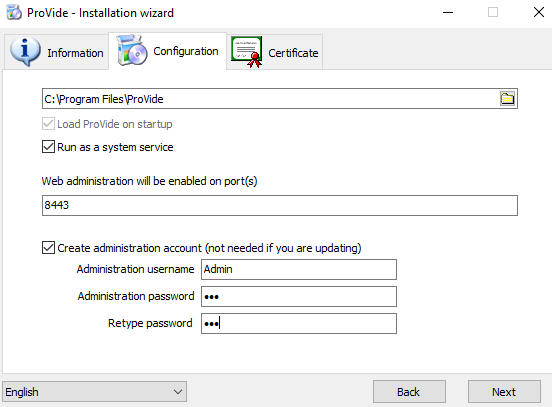
Task: Toggle Create administration account checkbox
Action: tap(48, 248)
